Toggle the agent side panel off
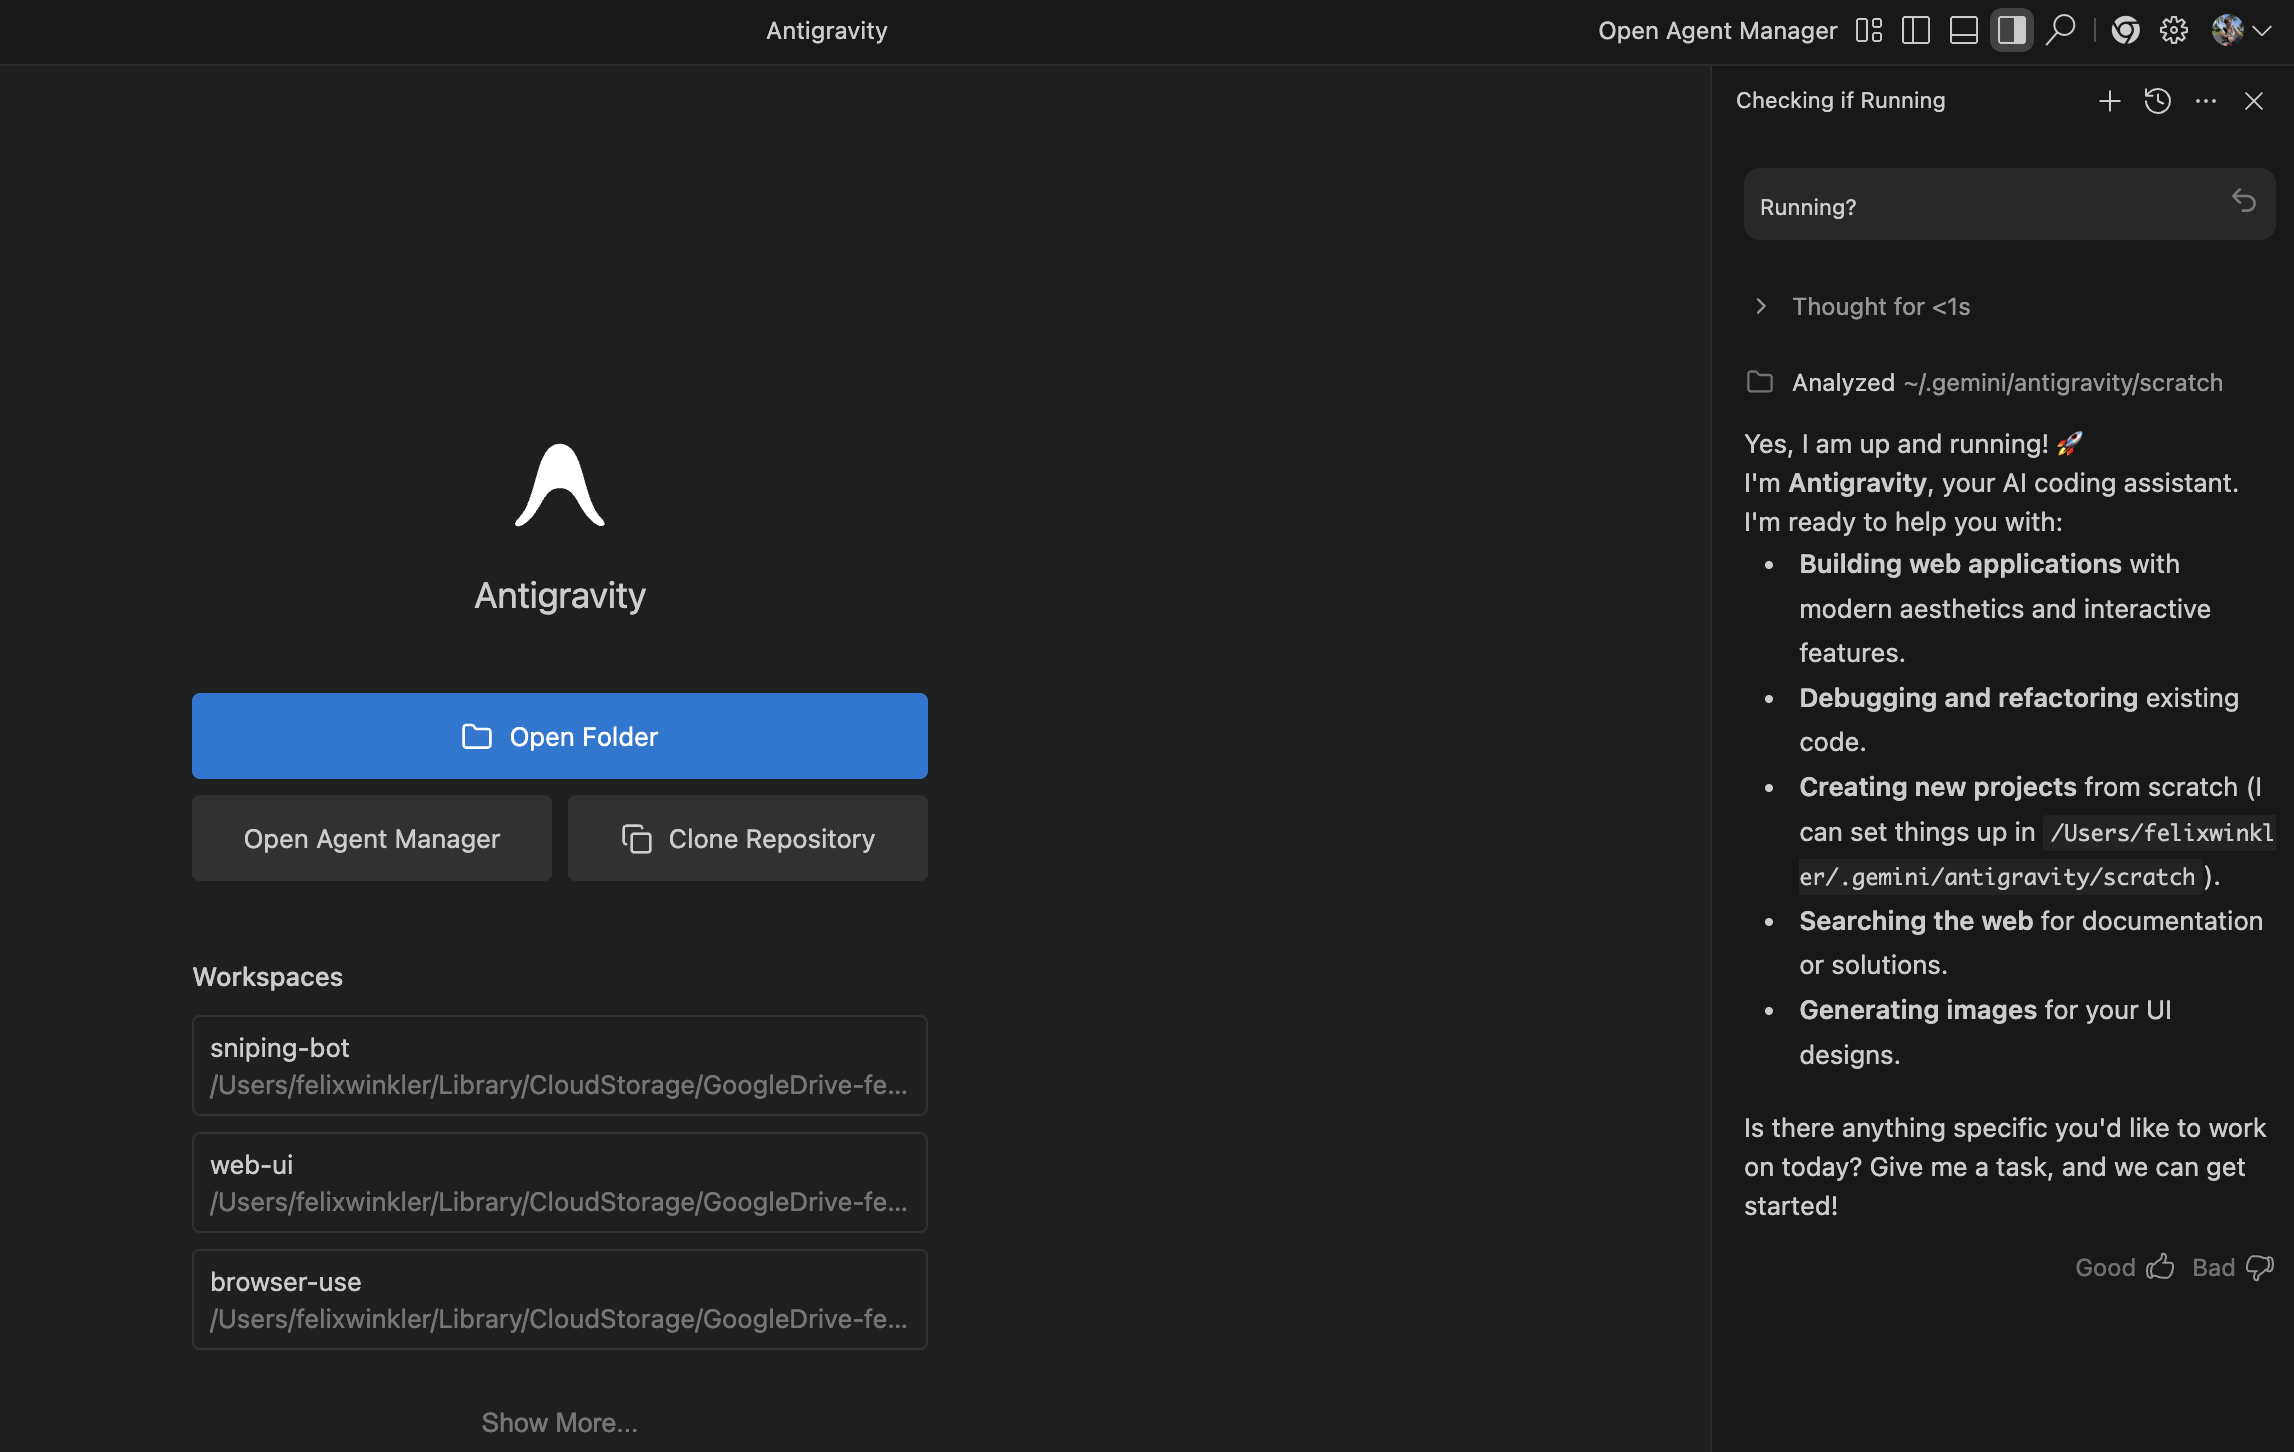 coord(2011,30)
